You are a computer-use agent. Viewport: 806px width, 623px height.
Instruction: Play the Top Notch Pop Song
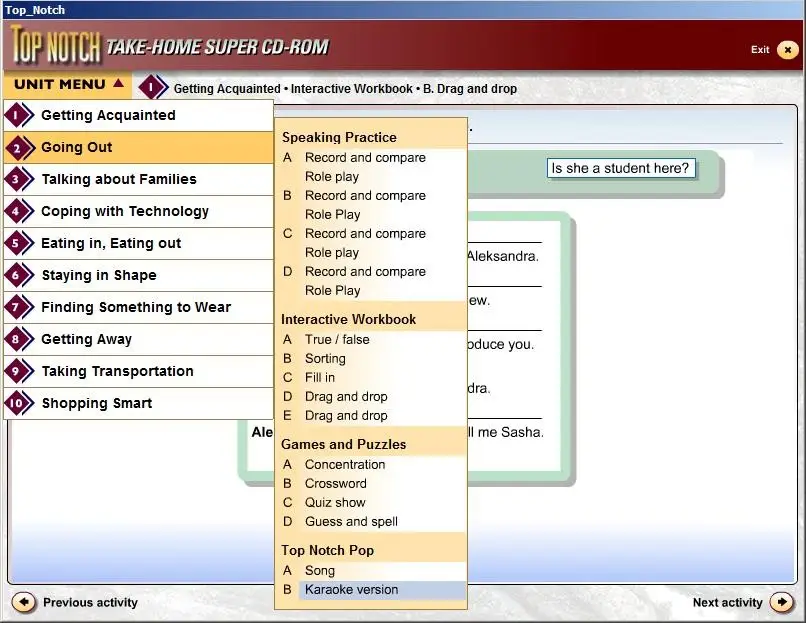pos(319,571)
